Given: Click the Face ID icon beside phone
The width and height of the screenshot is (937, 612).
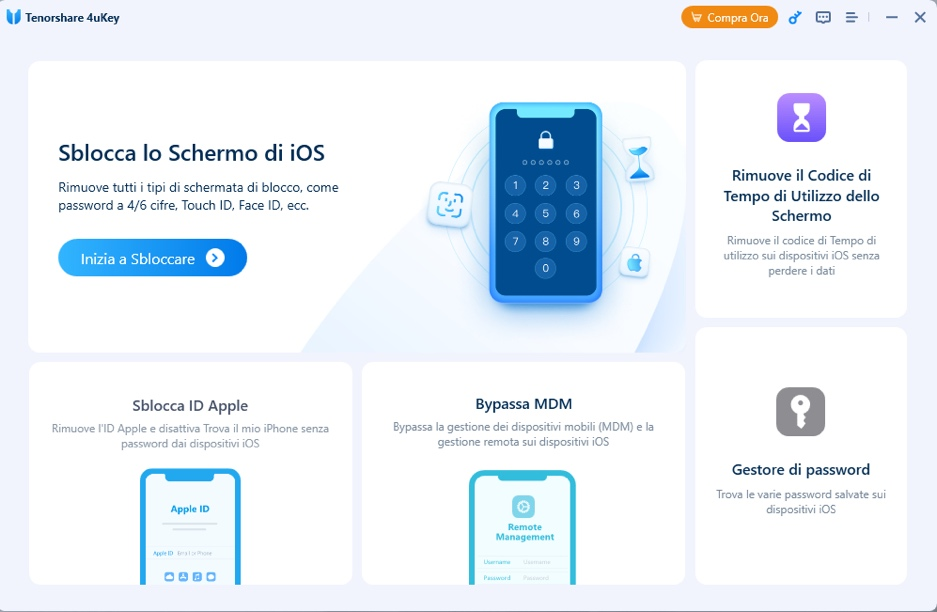Looking at the screenshot, I should point(449,204).
